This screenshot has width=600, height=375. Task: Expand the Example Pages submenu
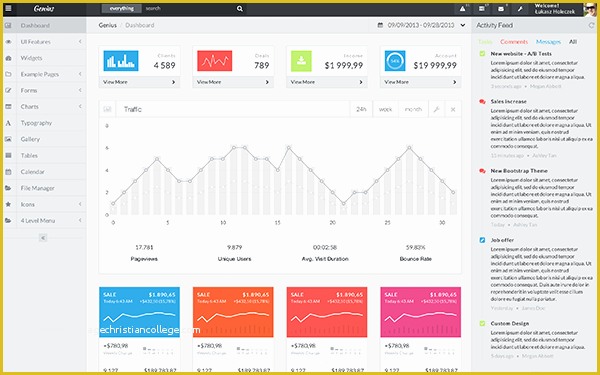point(80,74)
